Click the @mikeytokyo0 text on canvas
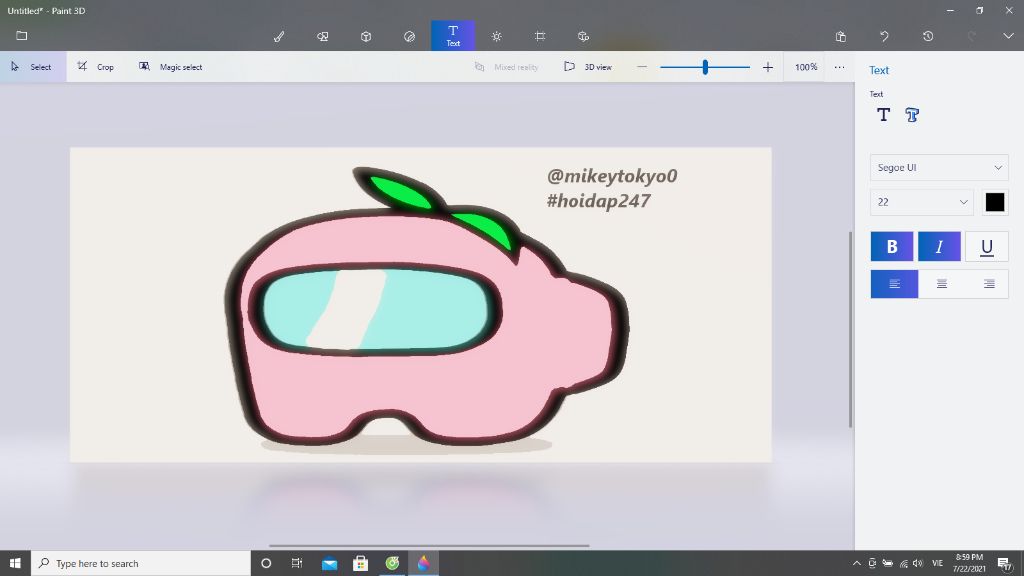This screenshot has height=576, width=1024. 612,176
